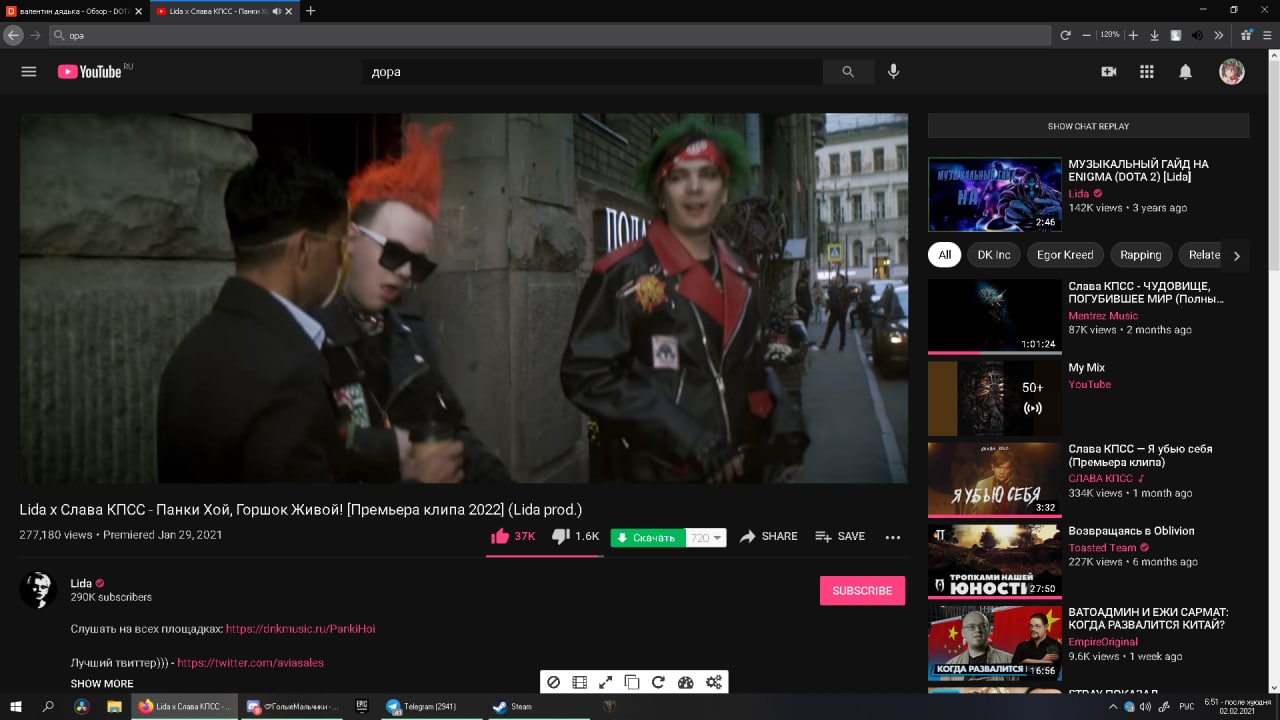Click the speedometer icon in the floating toolbar
The width and height of the screenshot is (1280, 720).
tap(685, 683)
